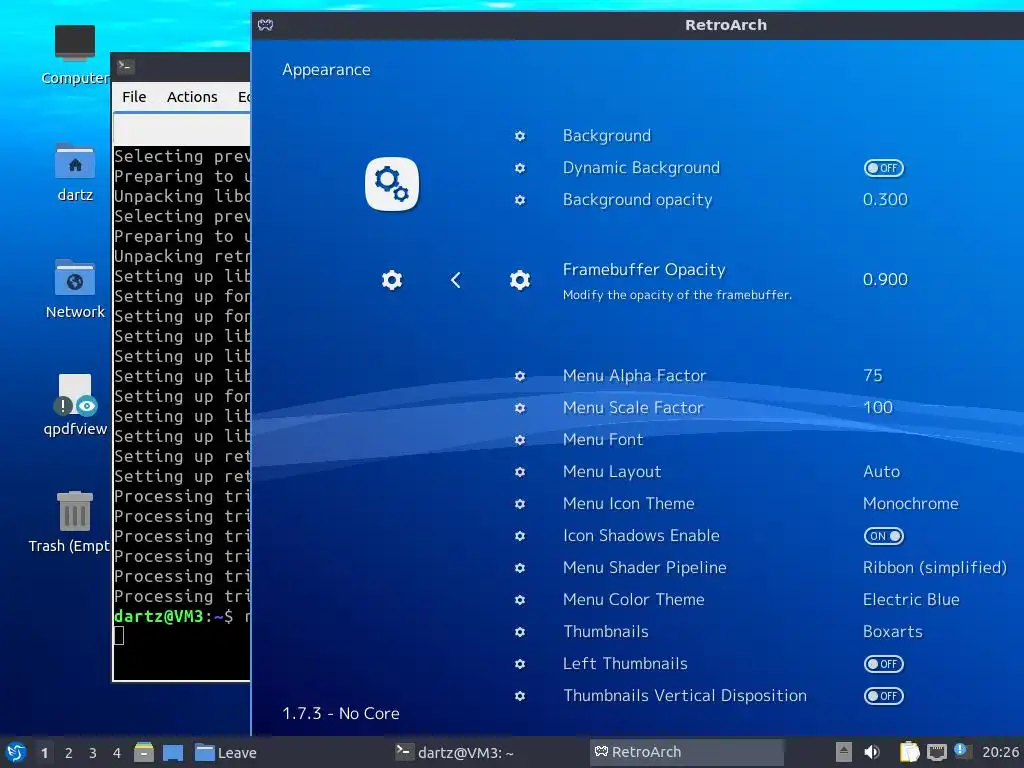Open the Network desktop icon
This screenshot has height=768, width=1024.
[x=75, y=289]
